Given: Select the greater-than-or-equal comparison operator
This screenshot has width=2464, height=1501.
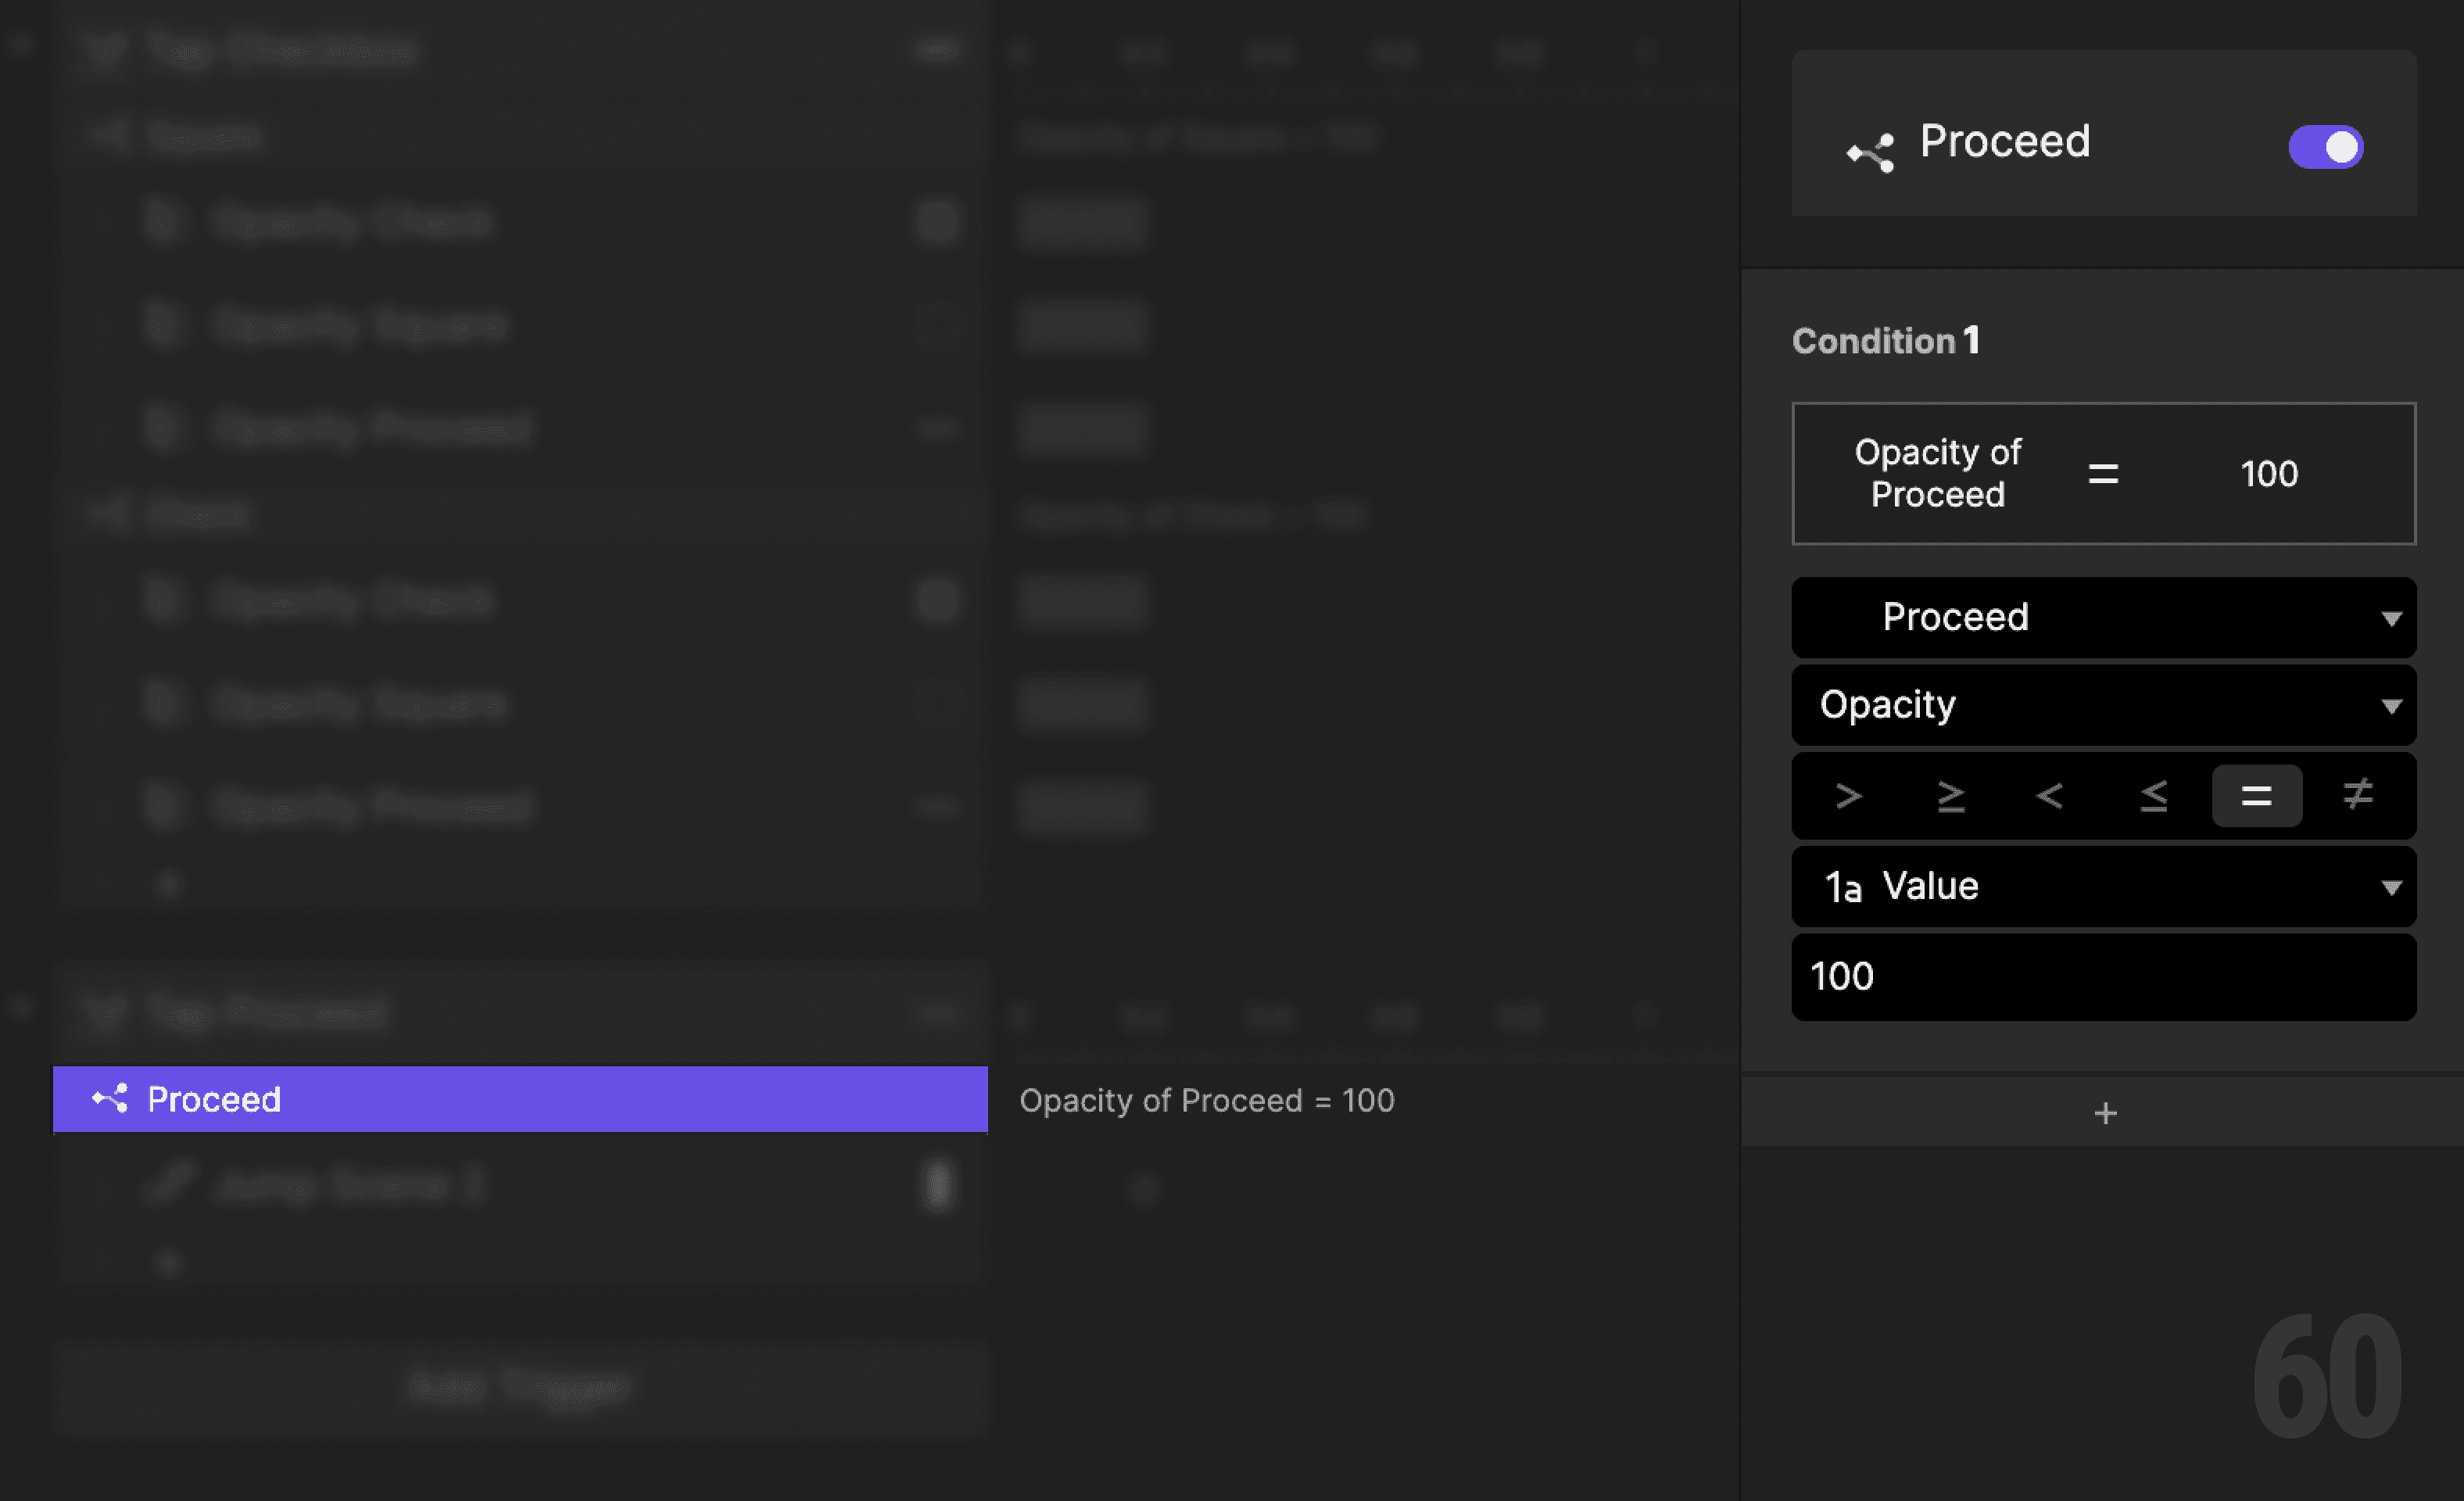Looking at the screenshot, I should pyautogui.click(x=1951, y=795).
